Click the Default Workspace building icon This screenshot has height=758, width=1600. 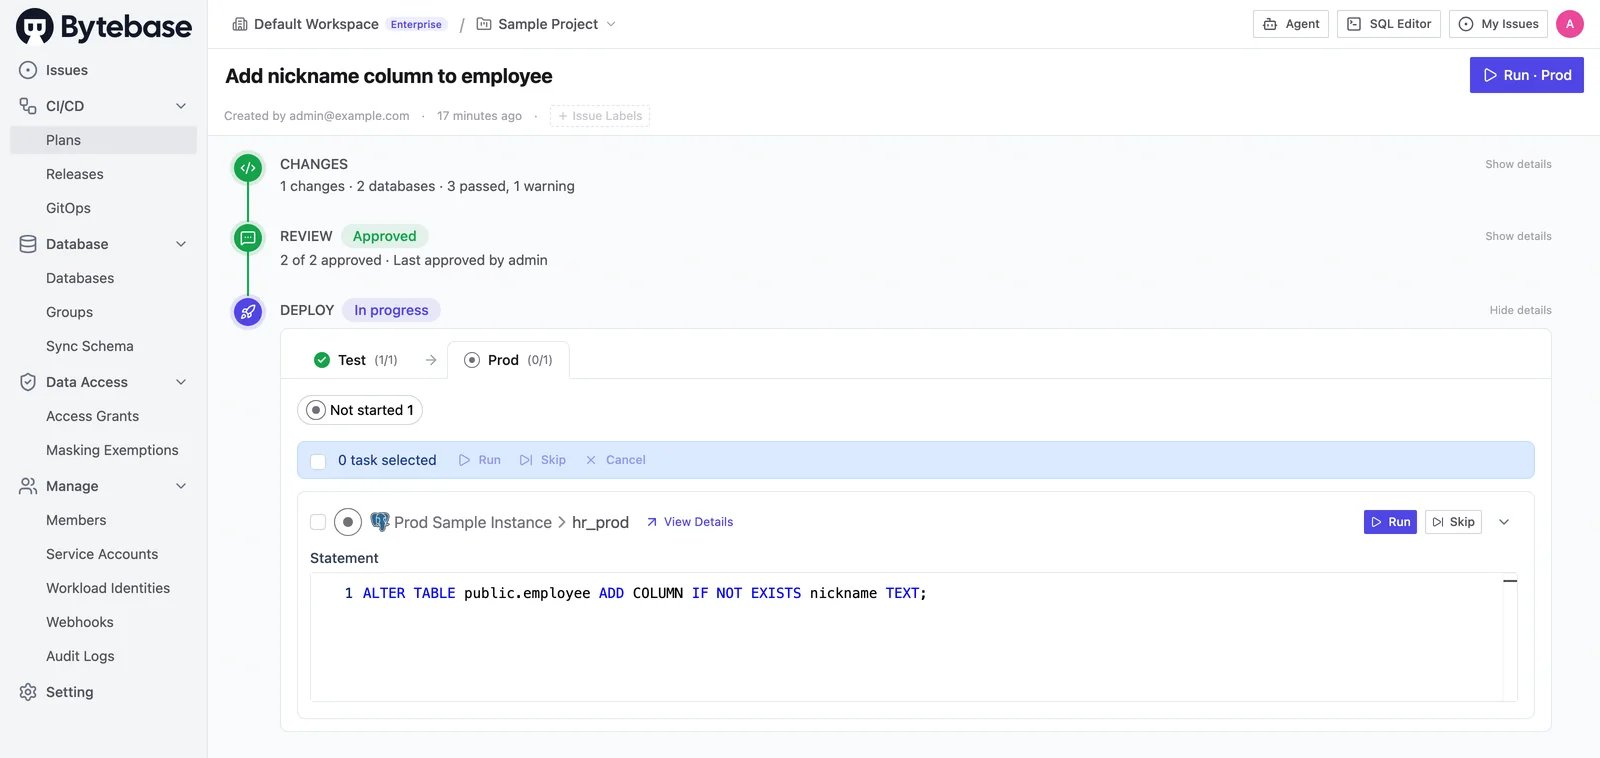[x=240, y=24]
